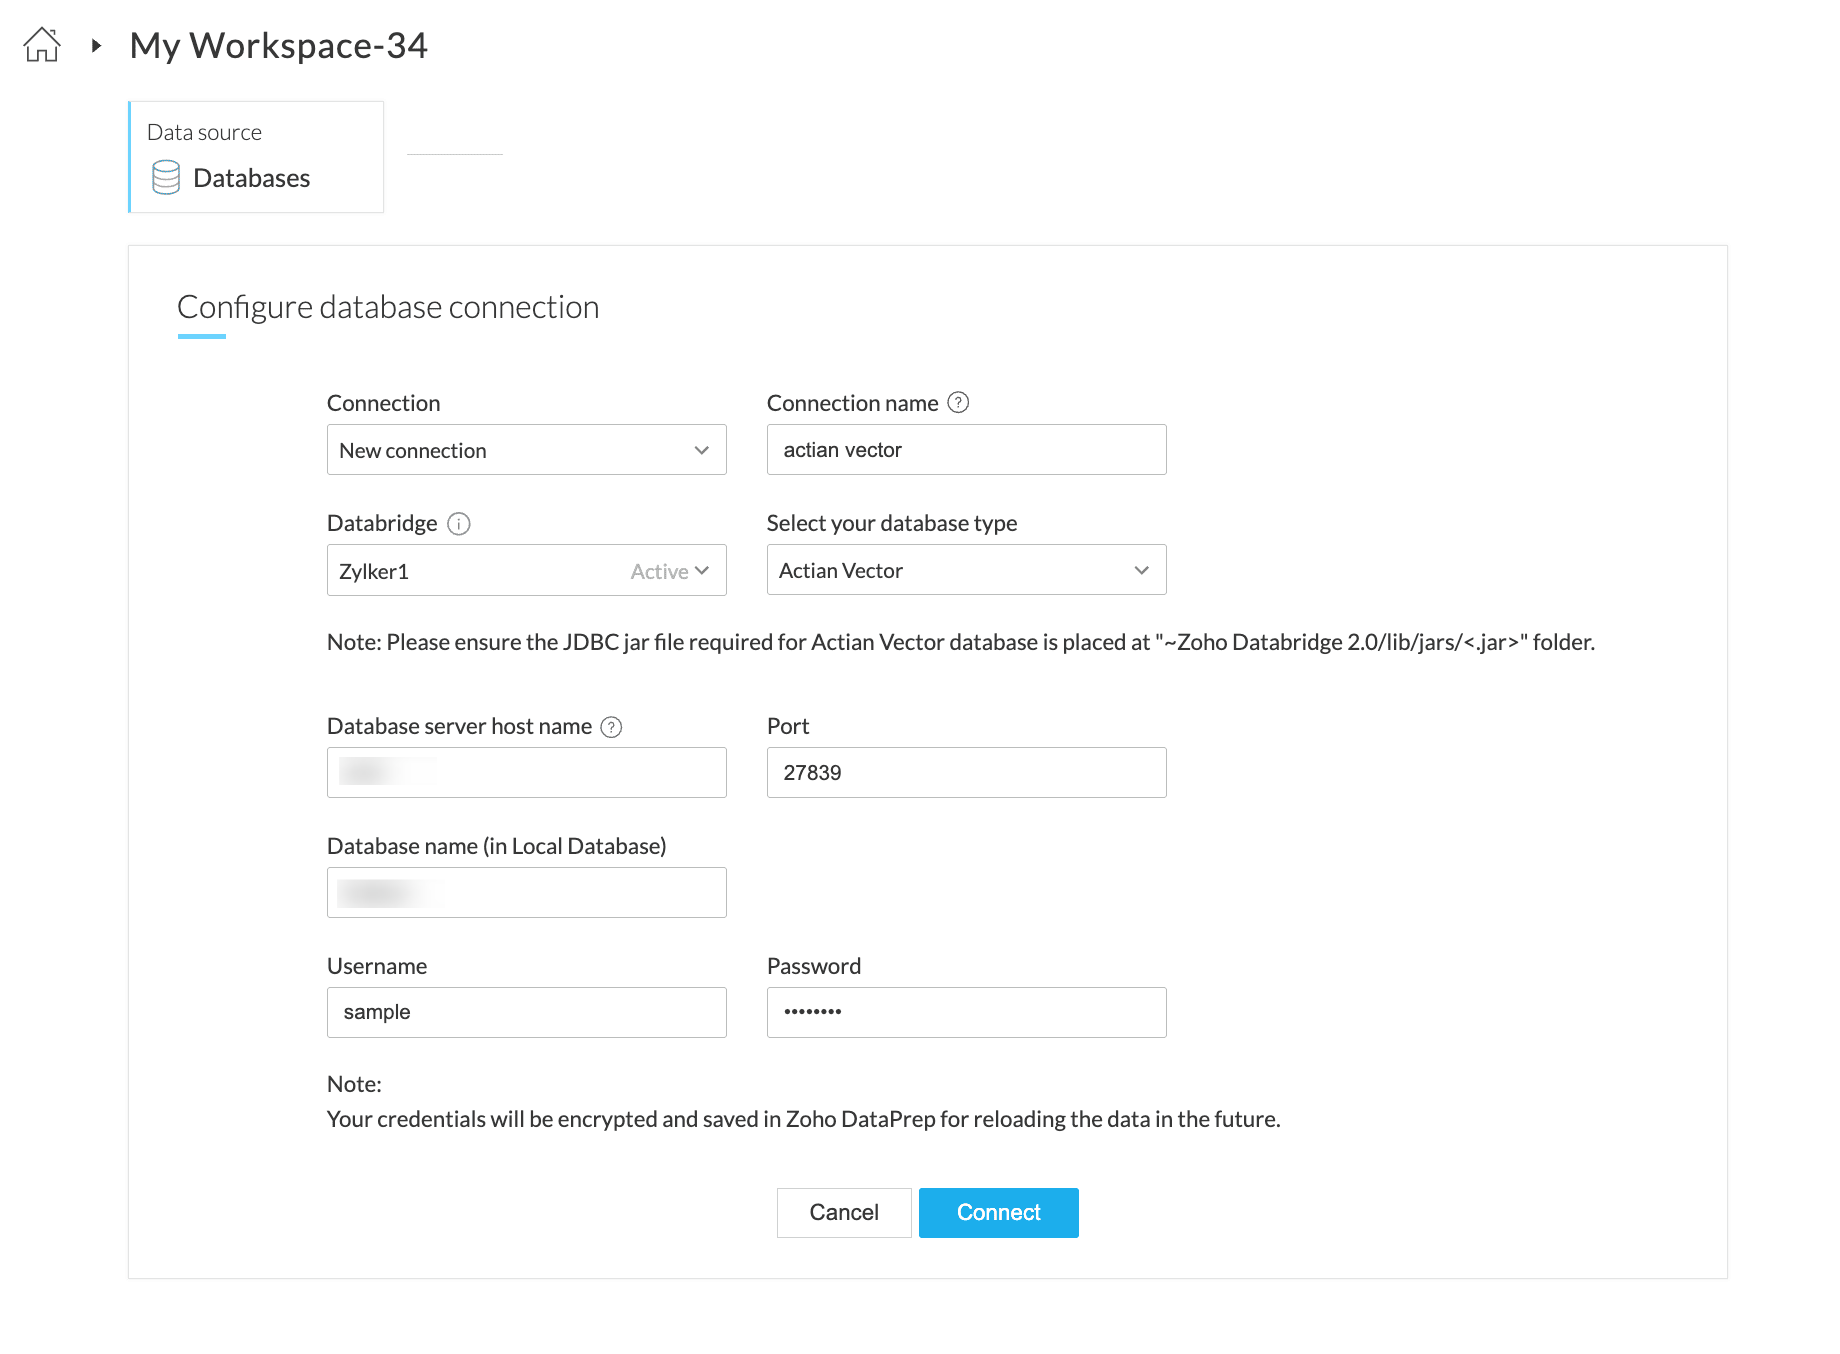Click the Databridge info icon
The height and width of the screenshot is (1354, 1840).
(x=459, y=524)
